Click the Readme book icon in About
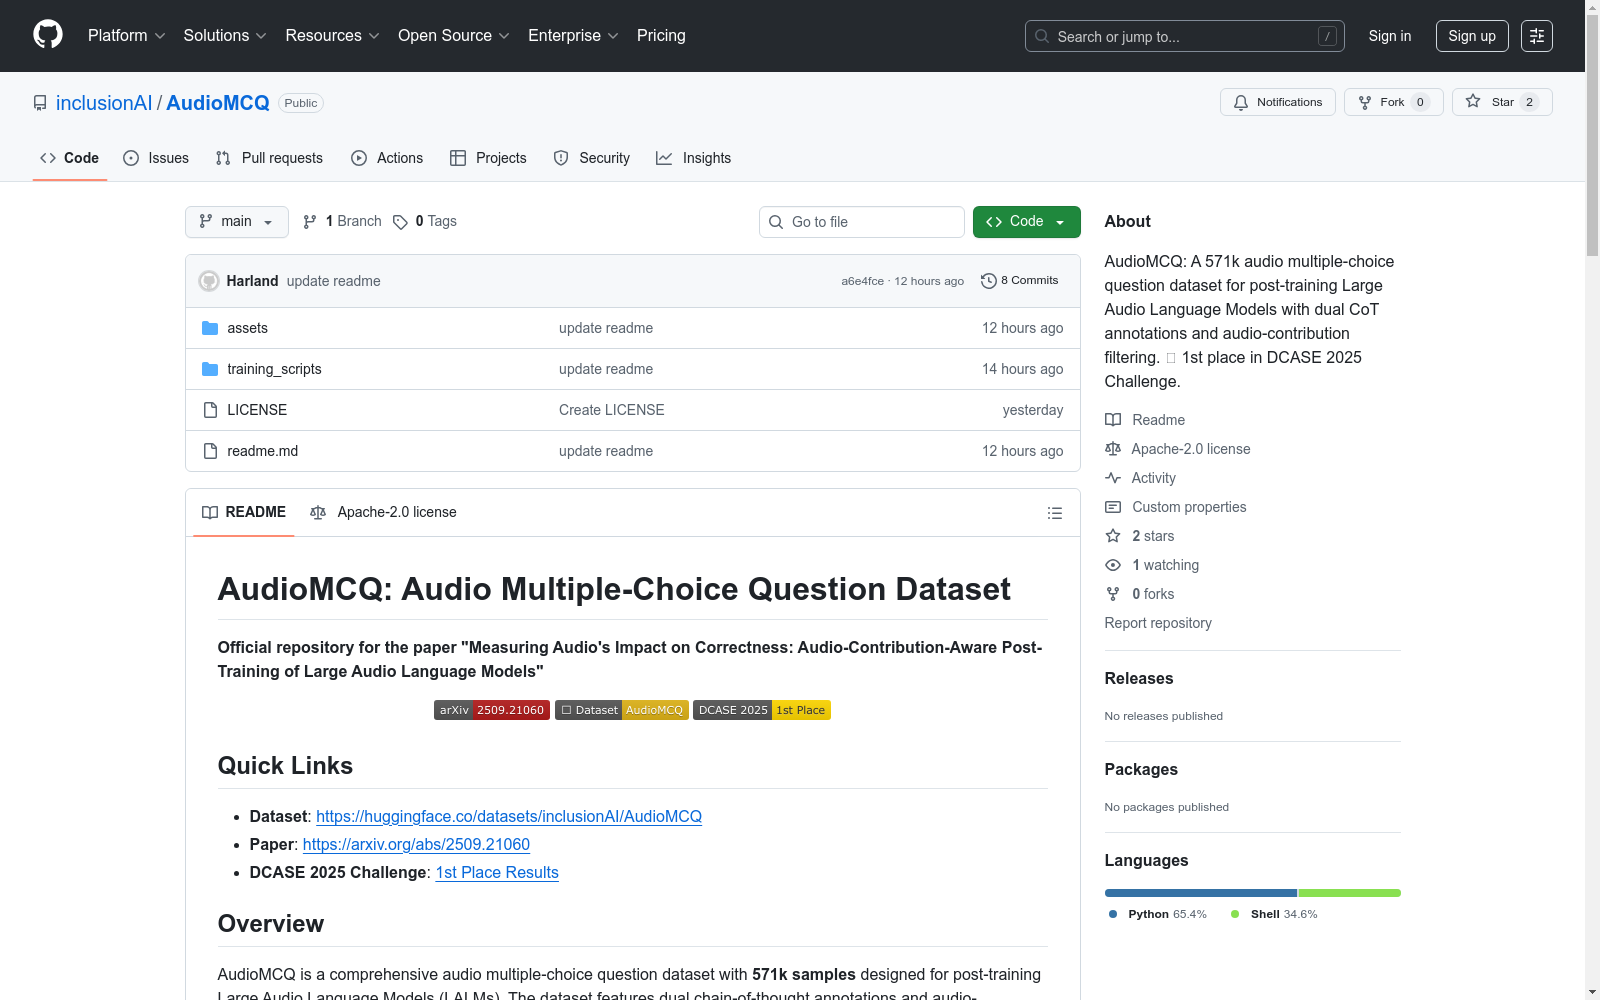 click(1113, 420)
